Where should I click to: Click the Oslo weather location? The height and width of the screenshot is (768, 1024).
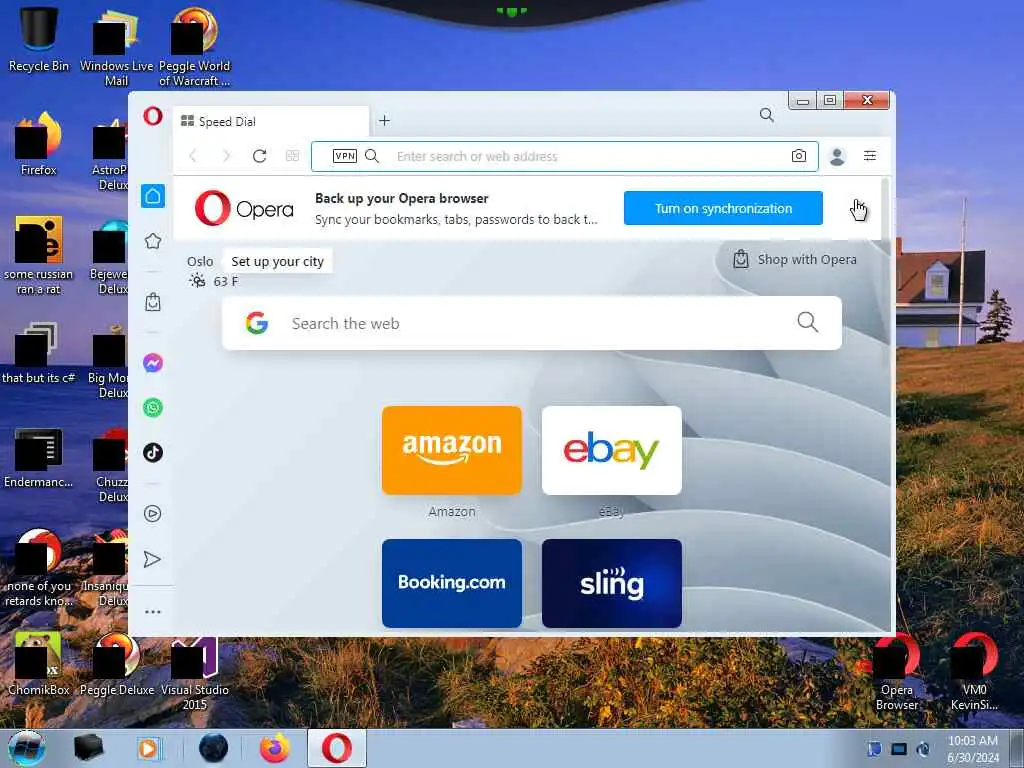(200, 262)
